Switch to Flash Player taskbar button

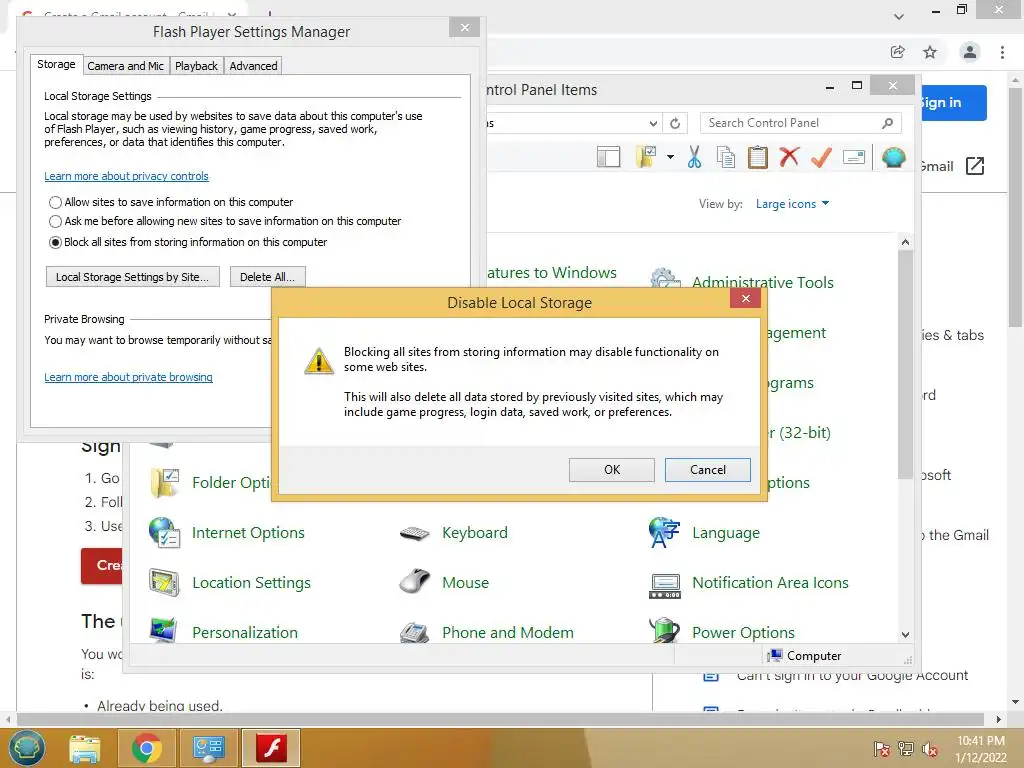[271, 748]
